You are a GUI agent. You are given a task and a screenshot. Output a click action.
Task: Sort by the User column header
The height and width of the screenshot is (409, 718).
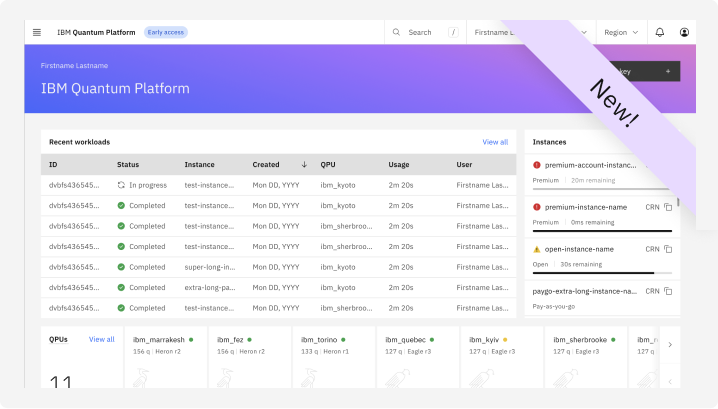(464, 164)
